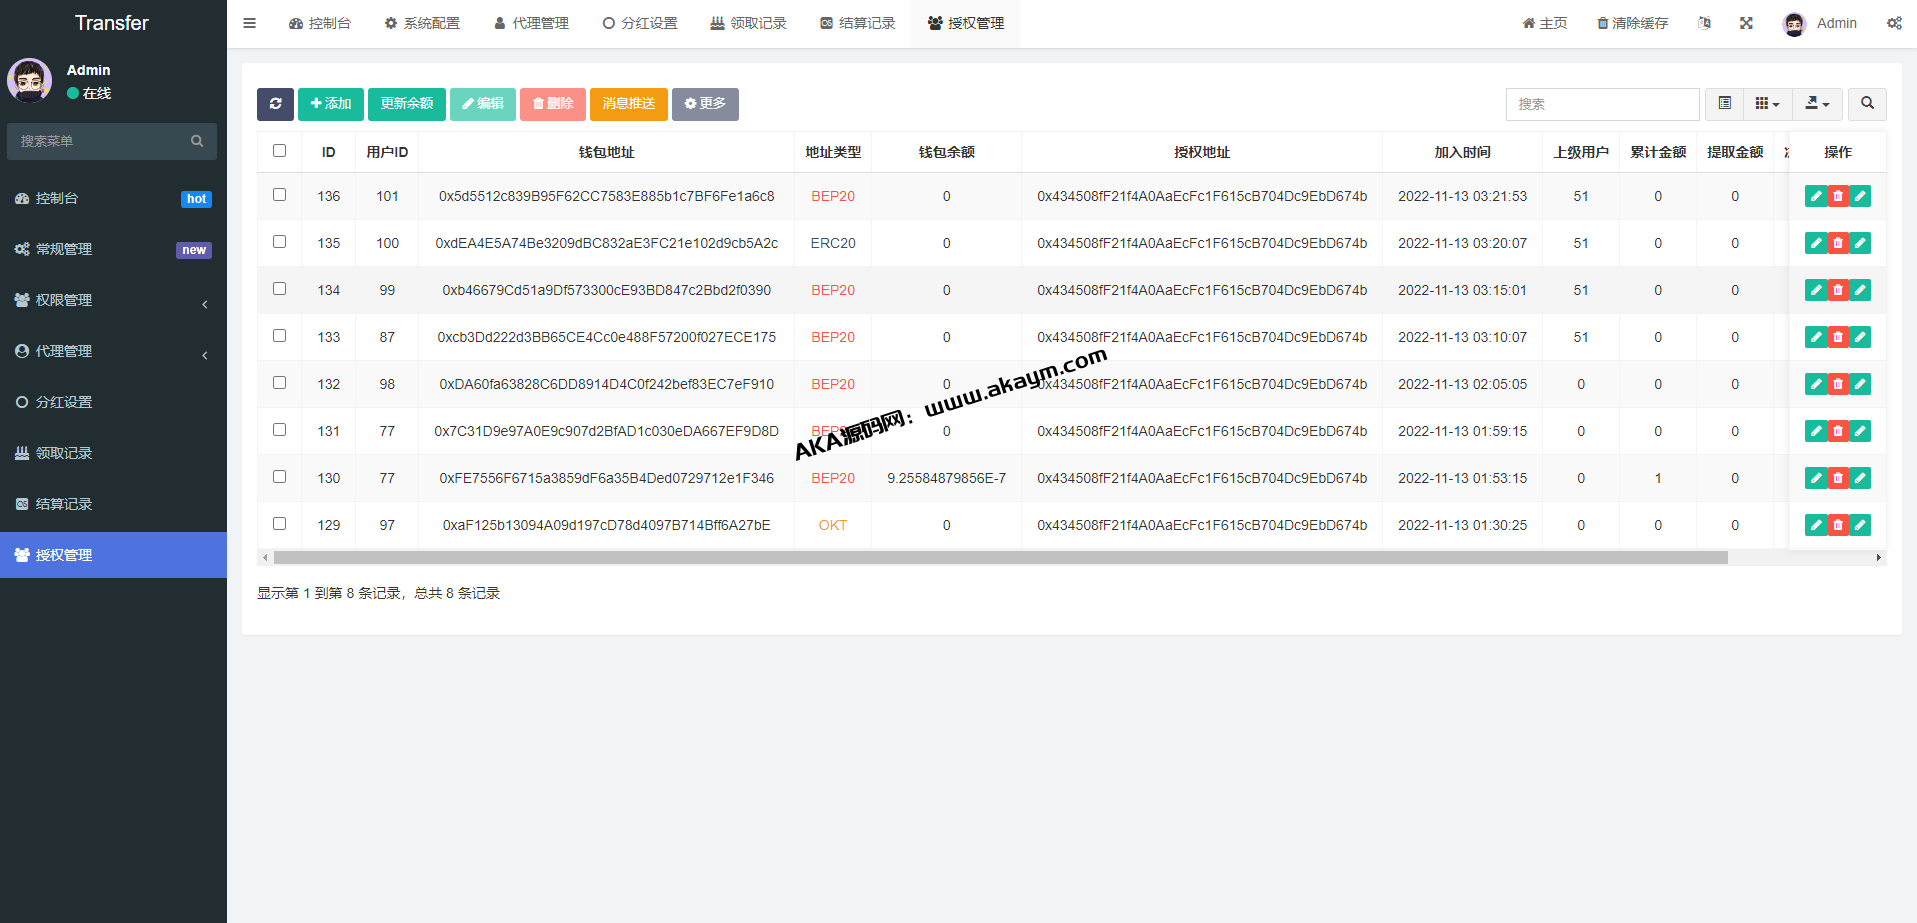Click the orange 消息推送 button
1917x923 pixels.
(628, 104)
